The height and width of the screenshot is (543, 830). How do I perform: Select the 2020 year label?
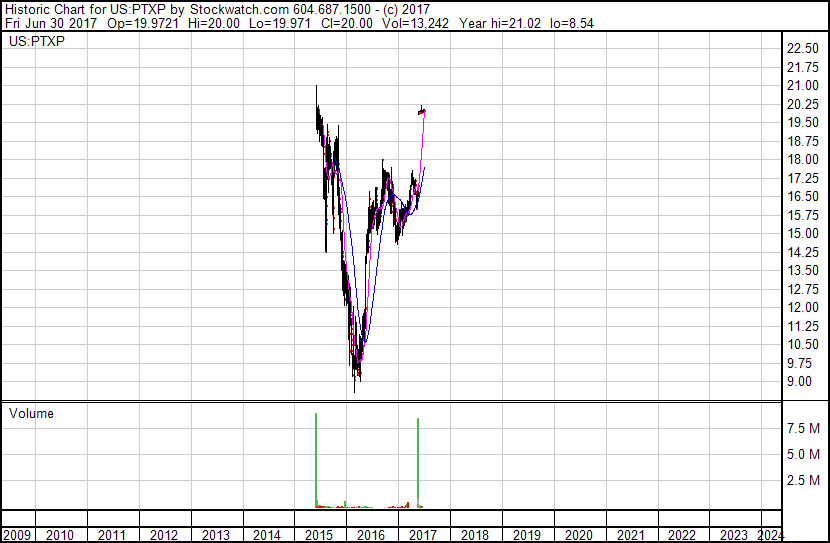click(x=579, y=535)
